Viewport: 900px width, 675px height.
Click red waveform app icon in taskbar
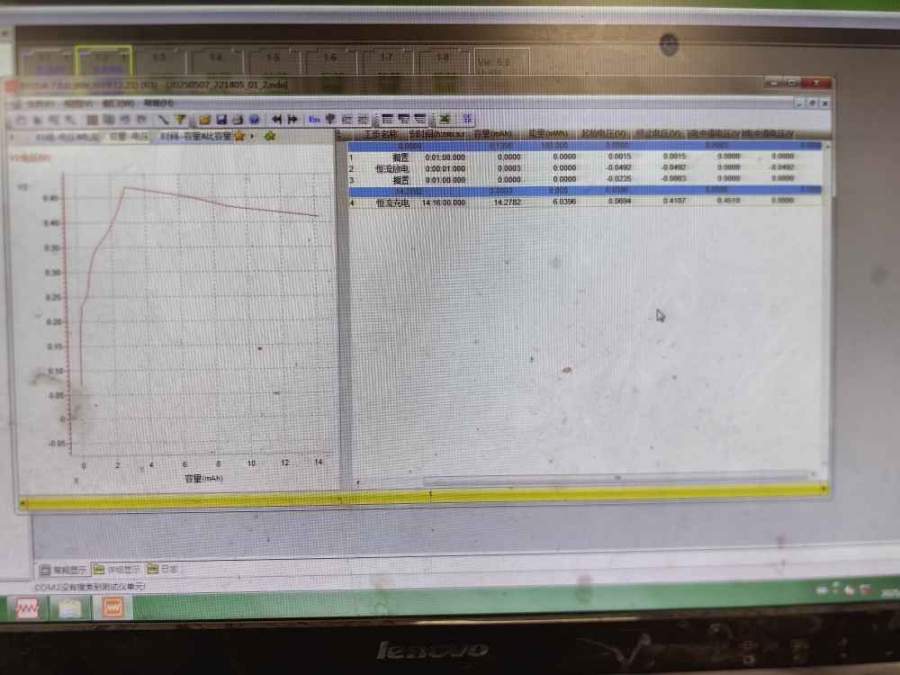(27, 608)
